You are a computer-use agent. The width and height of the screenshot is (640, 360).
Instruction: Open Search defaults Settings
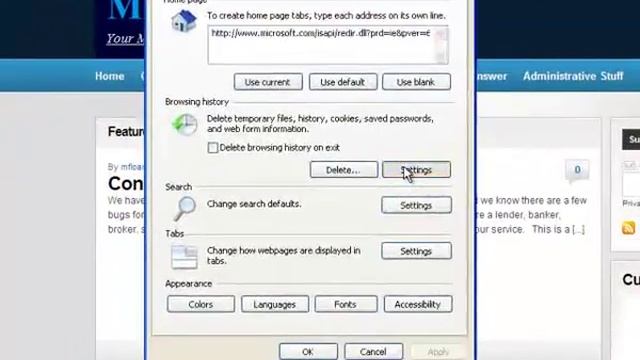(416, 205)
